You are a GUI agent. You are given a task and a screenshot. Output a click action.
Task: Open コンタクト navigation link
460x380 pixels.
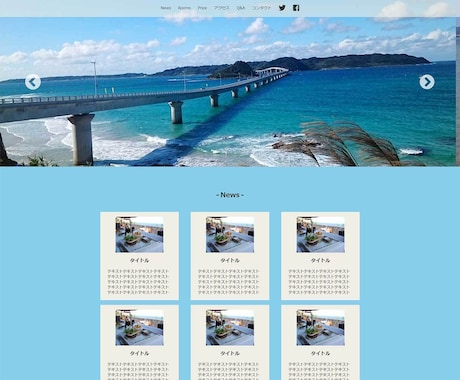262,8
